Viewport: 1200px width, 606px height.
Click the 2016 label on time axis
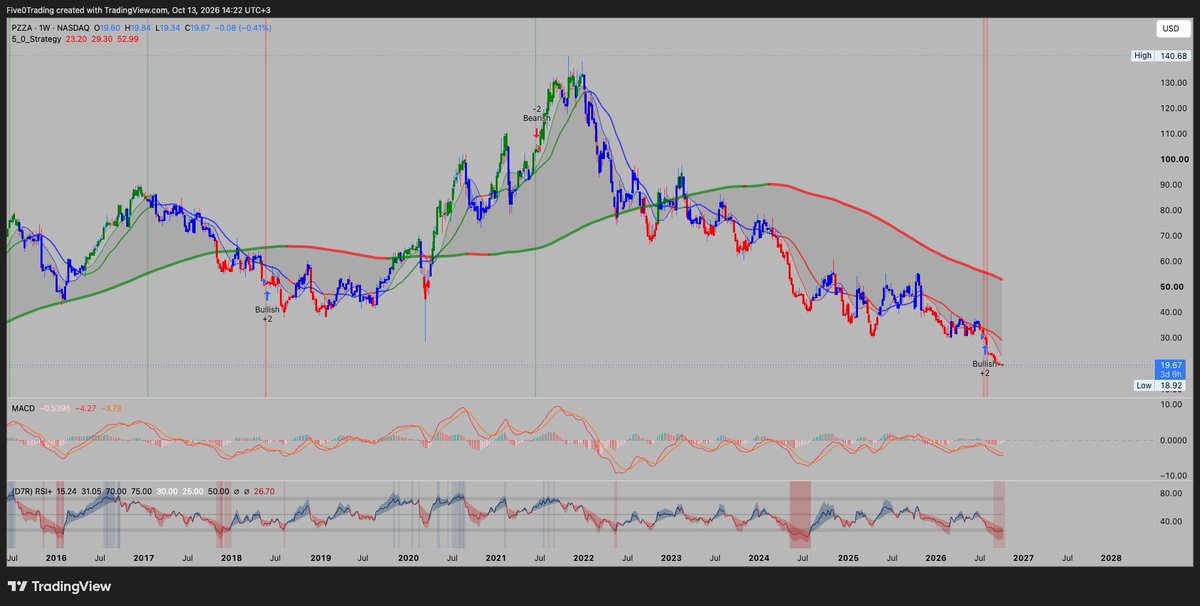[56, 557]
